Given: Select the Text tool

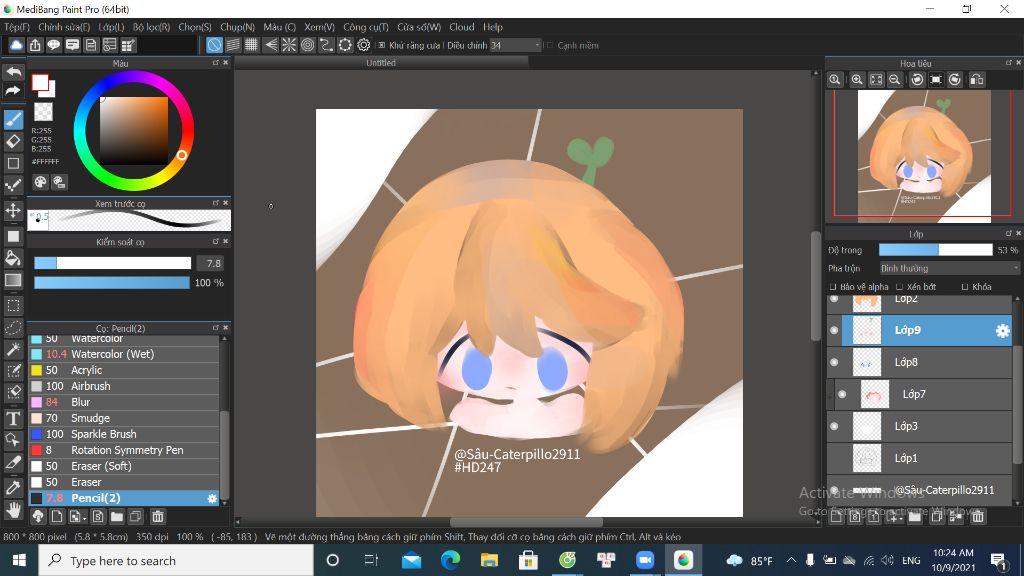Looking at the screenshot, I should pos(13,418).
